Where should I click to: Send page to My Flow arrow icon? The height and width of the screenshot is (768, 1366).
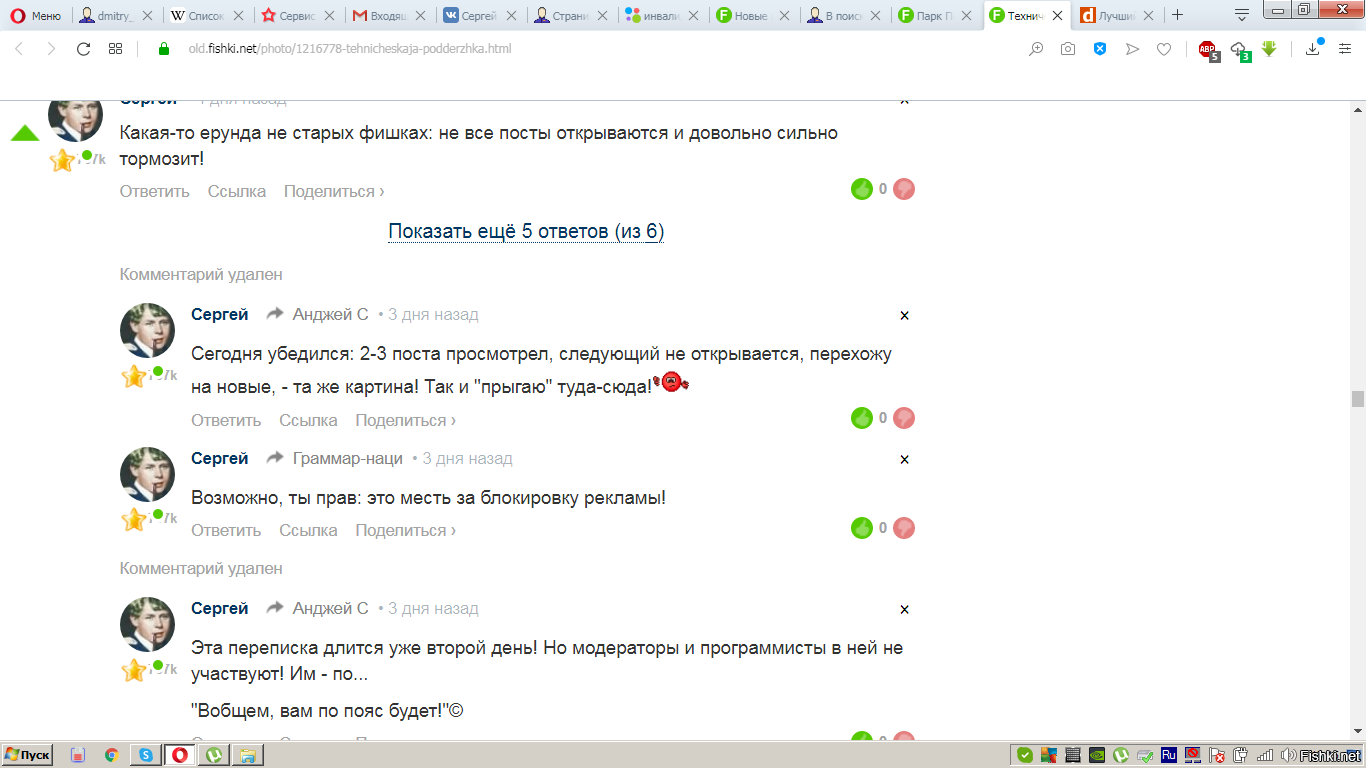(1132, 49)
